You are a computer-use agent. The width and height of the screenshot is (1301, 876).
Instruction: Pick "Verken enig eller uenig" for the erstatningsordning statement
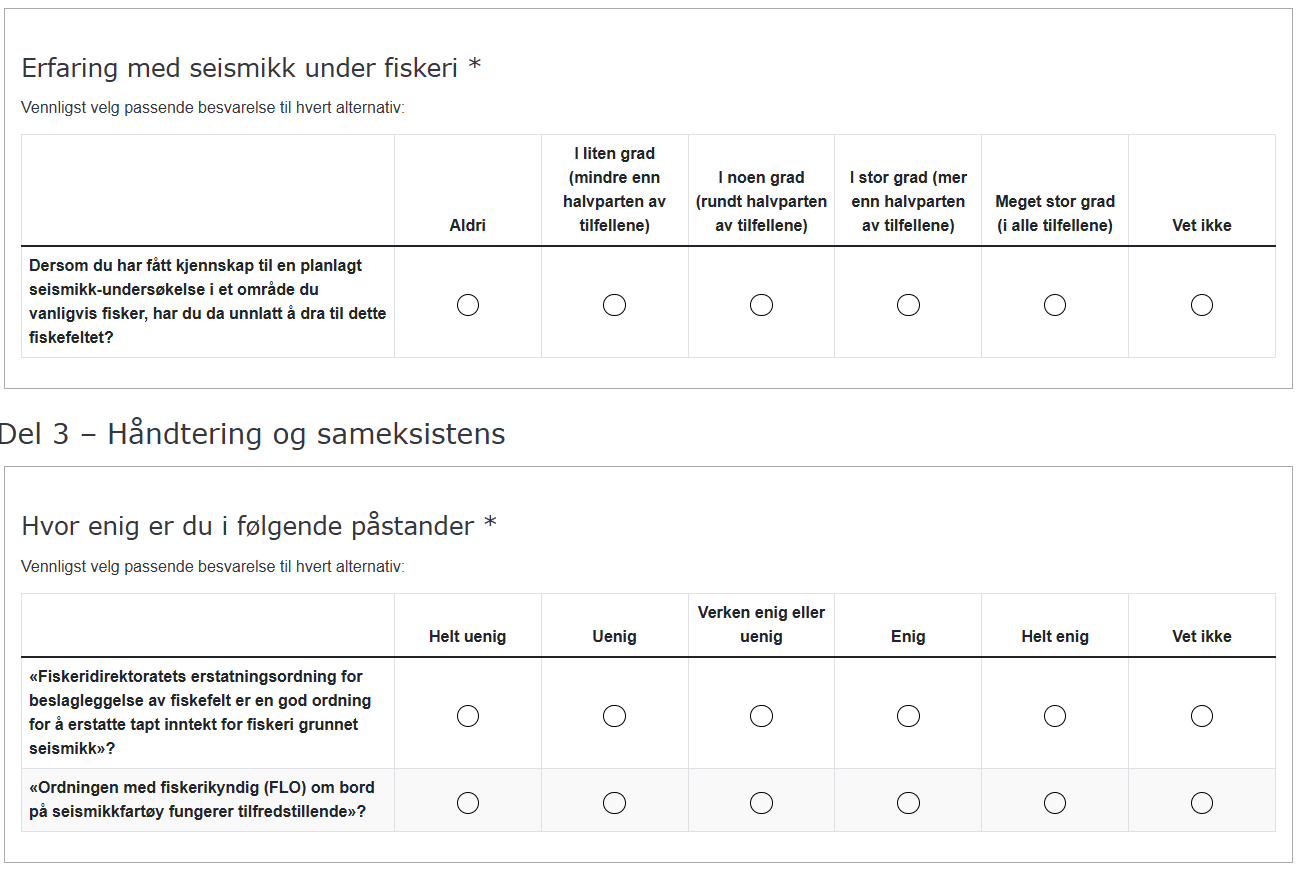pyautogui.click(x=761, y=715)
